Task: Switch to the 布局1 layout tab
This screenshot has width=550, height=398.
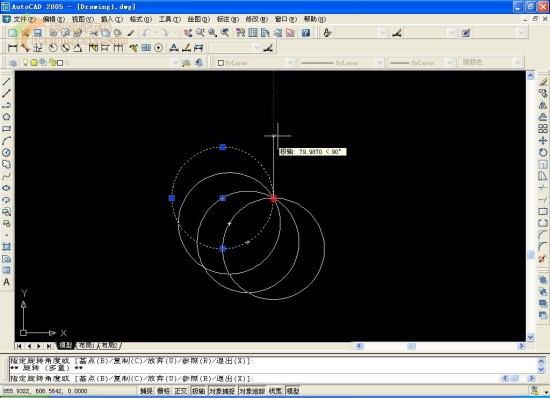Action: (x=86, y=345)
